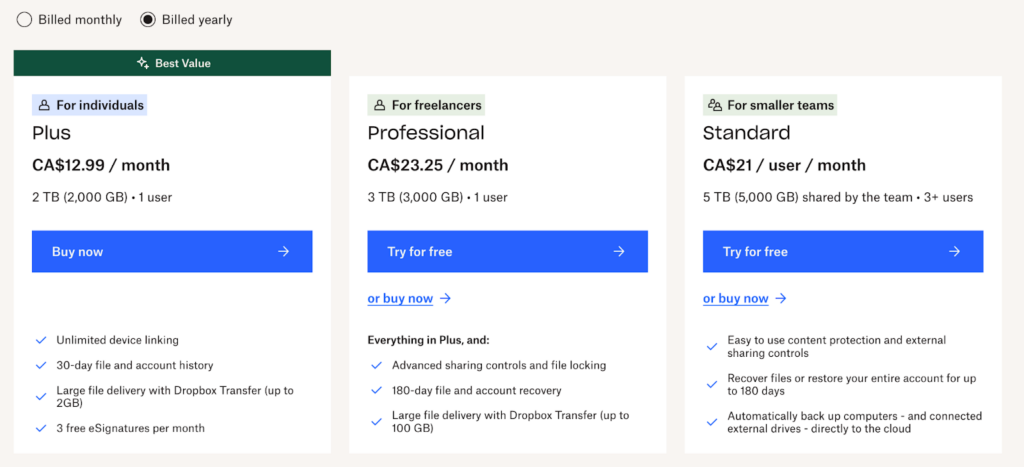This screenshot has width=1024, height=467.
Task: Click '3 free eSignatures per month' text
Action: tap(131, 428)
